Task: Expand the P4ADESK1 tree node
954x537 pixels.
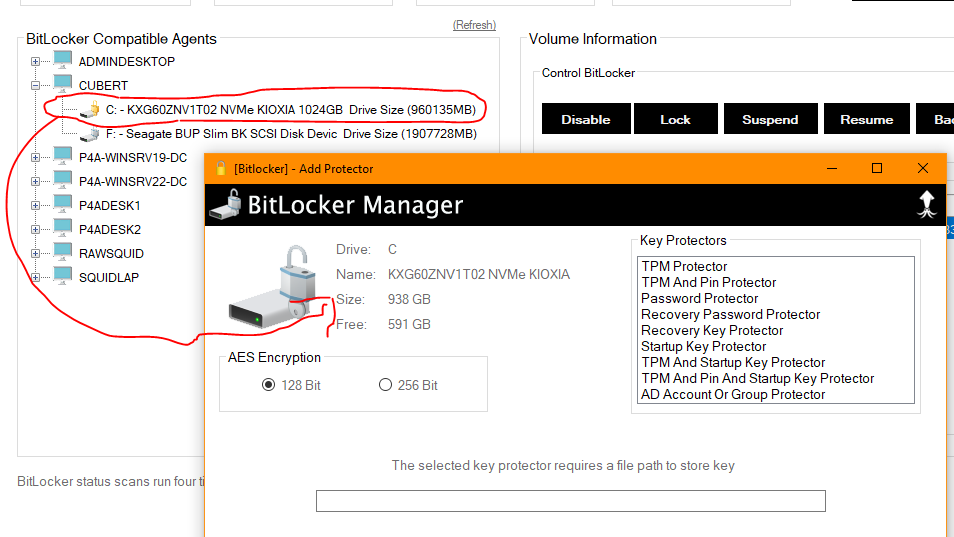Action: (37, 206)
